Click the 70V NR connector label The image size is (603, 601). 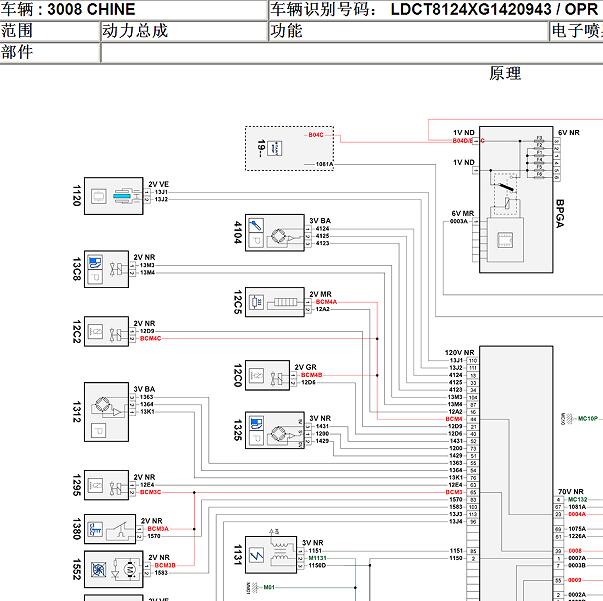coord(571,492)
